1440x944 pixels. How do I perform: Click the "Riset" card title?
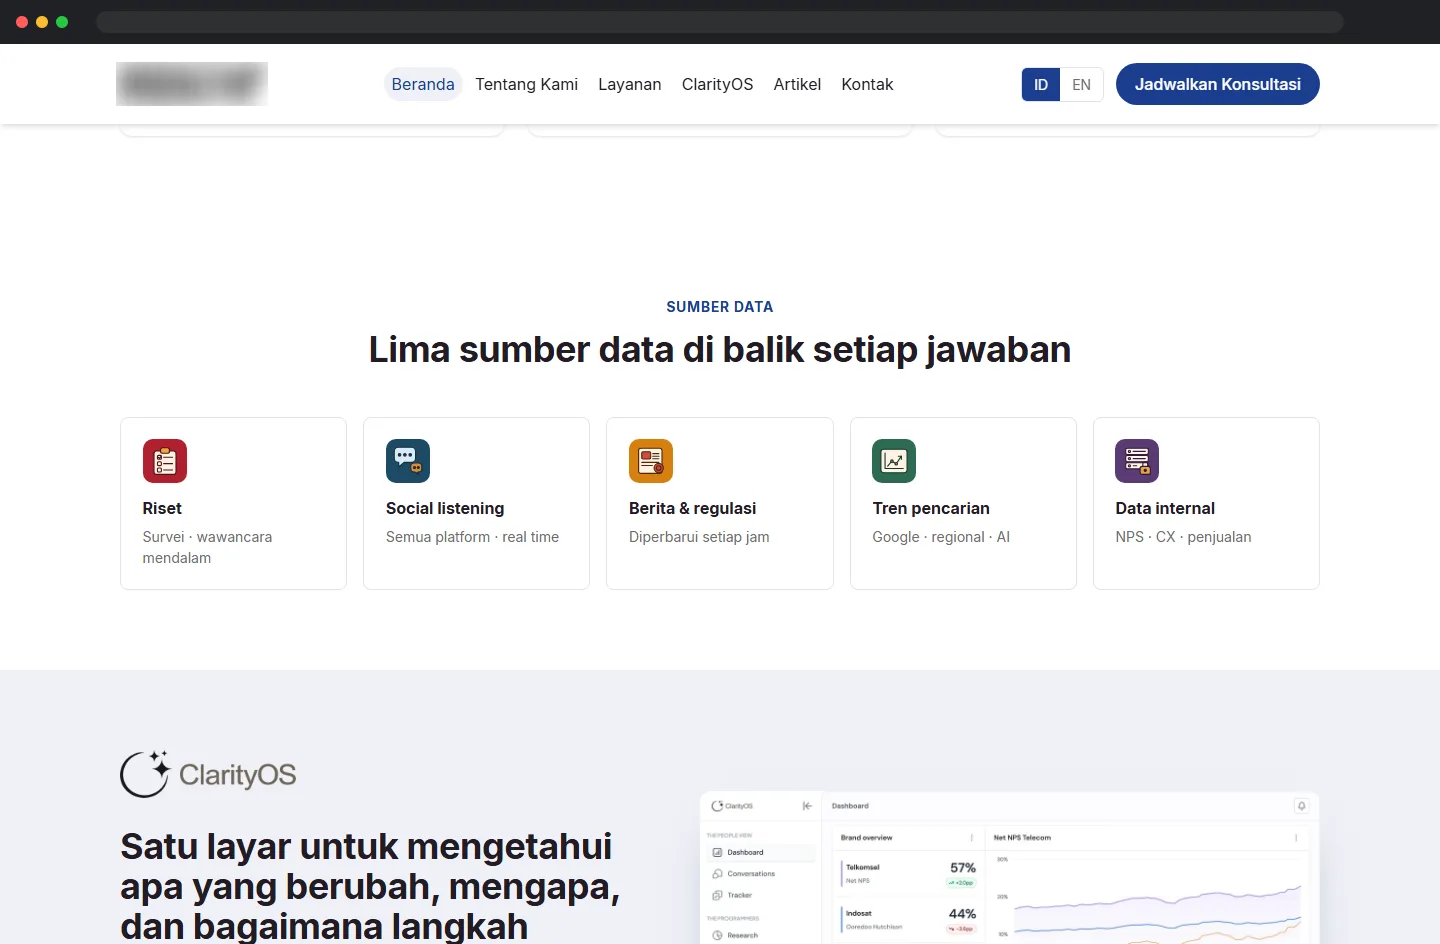tap(162, 508)
